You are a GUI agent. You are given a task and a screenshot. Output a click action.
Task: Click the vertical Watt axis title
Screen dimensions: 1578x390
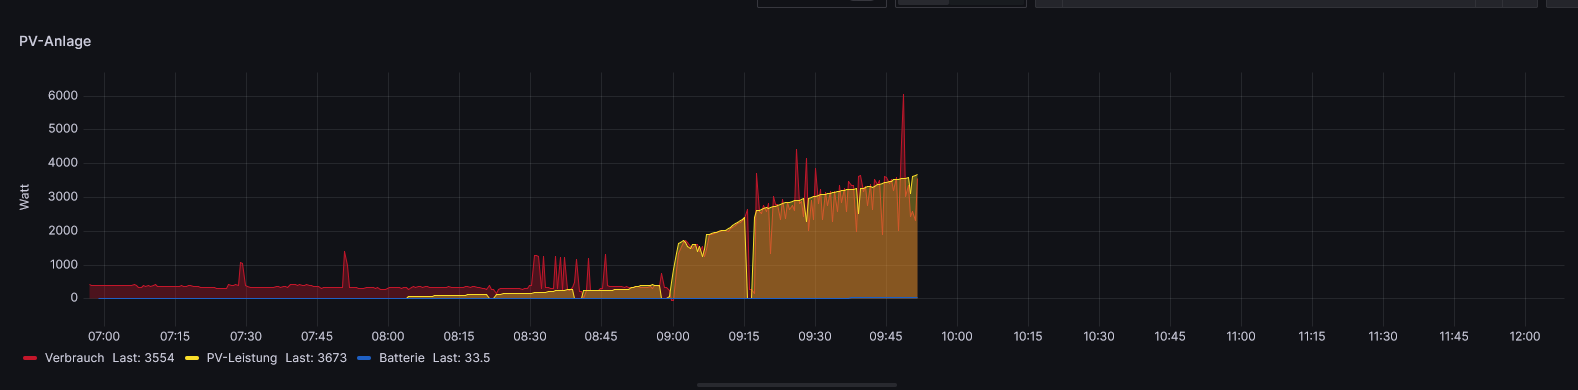pyautogui.click(x=25, y=196)
